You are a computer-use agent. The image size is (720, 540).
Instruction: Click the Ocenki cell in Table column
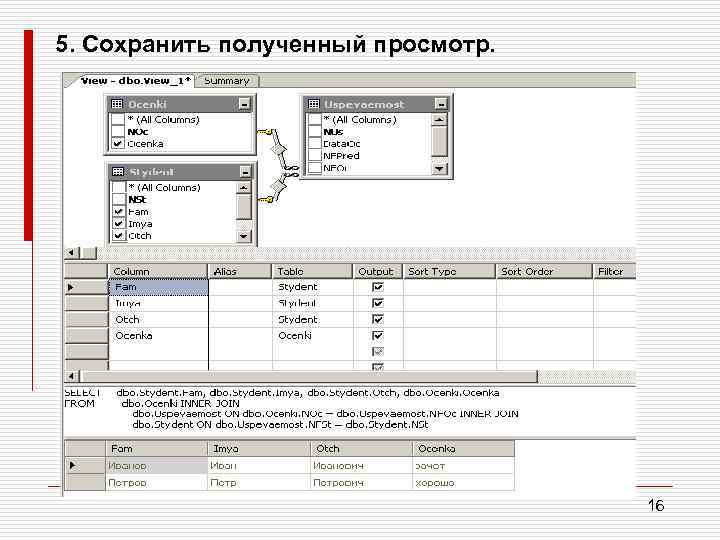(x=313, y=336)
